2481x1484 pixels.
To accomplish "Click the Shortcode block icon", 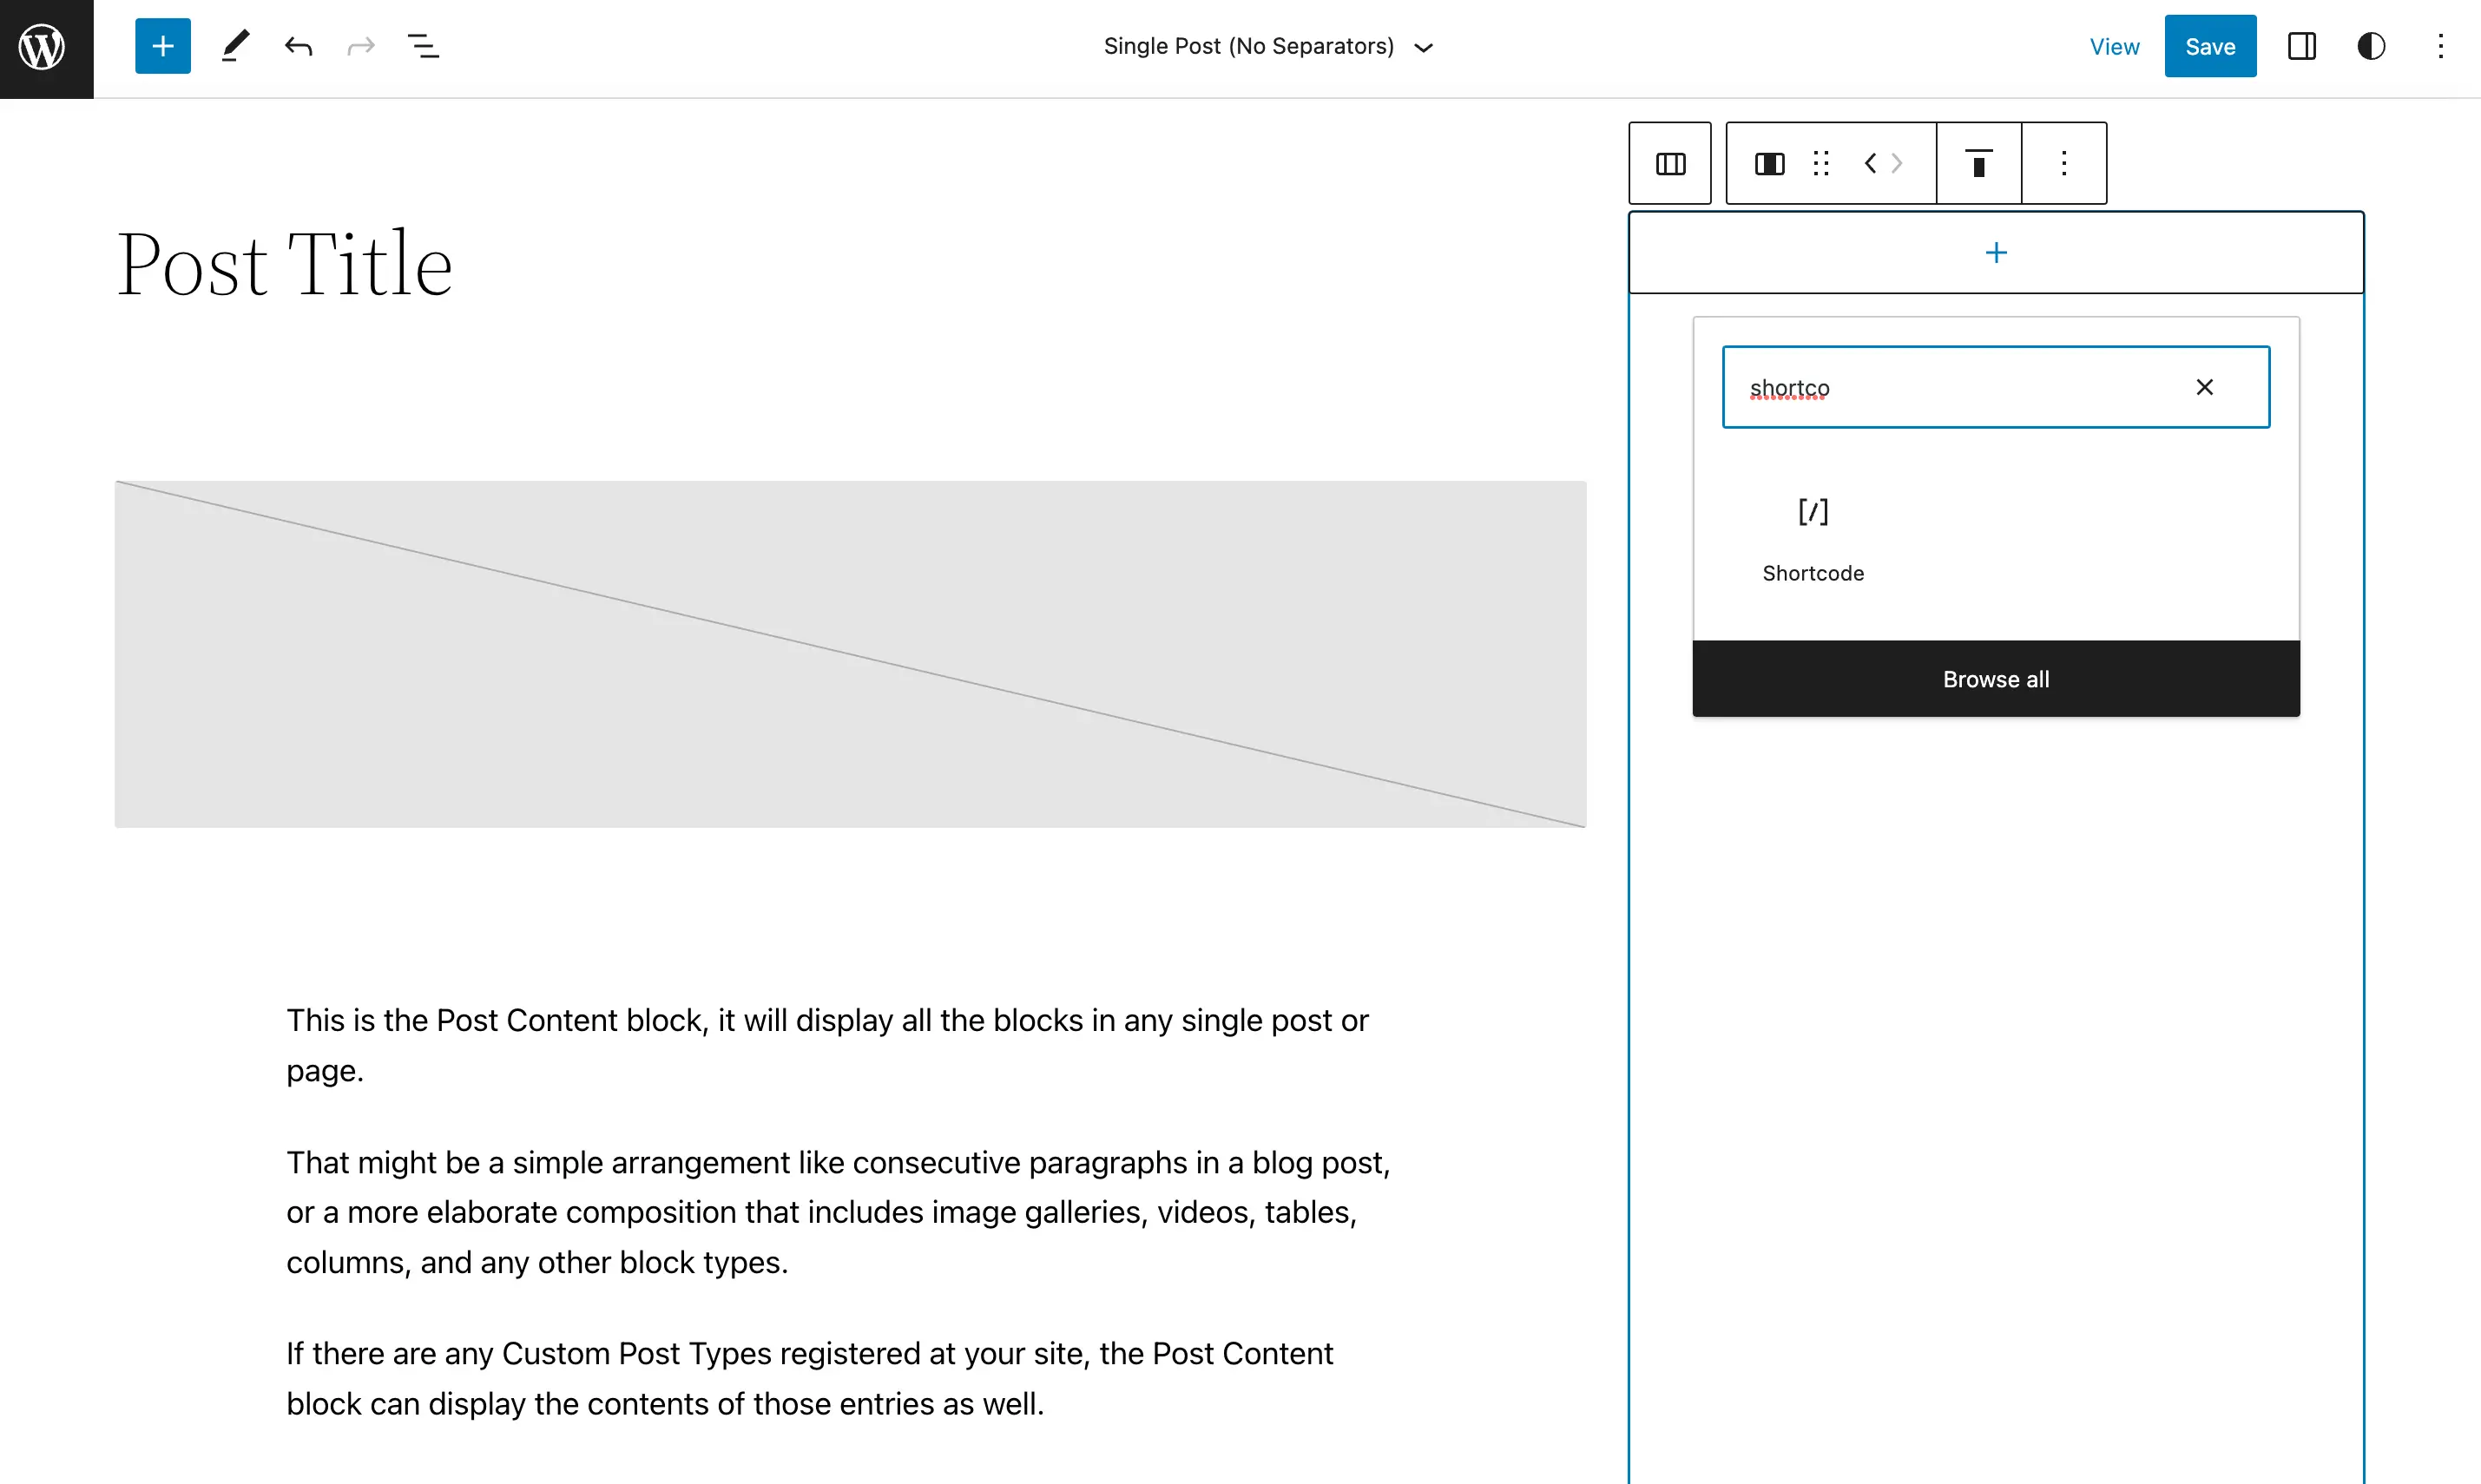I will [1813, 510].
